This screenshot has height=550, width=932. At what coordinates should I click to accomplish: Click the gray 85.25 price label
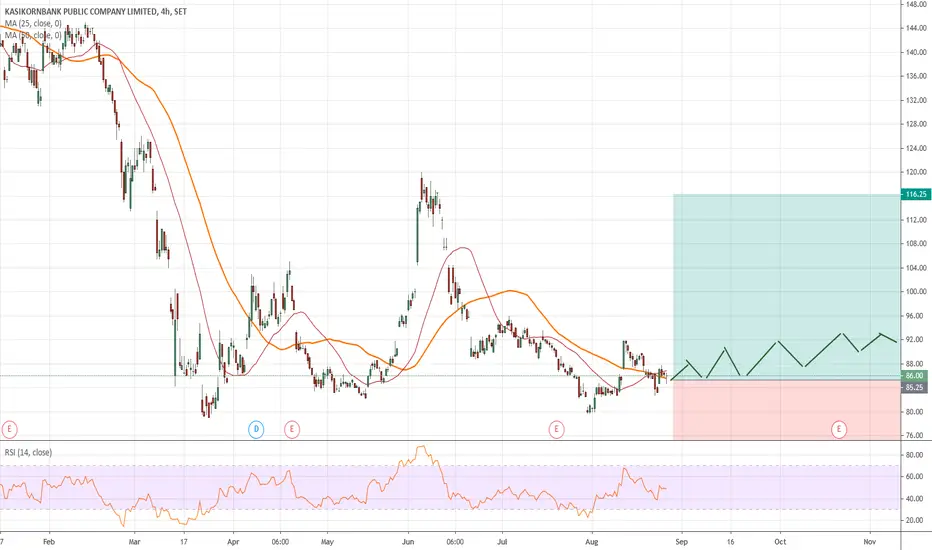916,388
